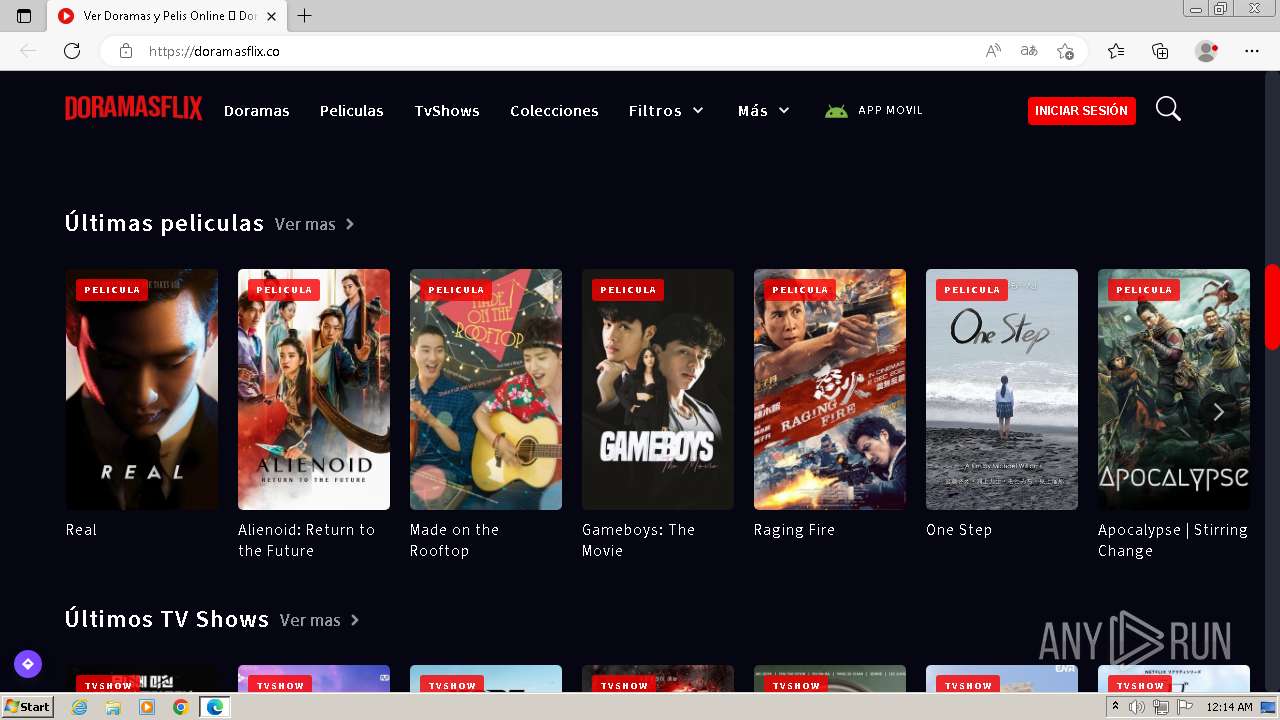Open Ver mas for Últimas peliculas
The width and height of the screenshot is (1280, 720).
tap(315, 224)
